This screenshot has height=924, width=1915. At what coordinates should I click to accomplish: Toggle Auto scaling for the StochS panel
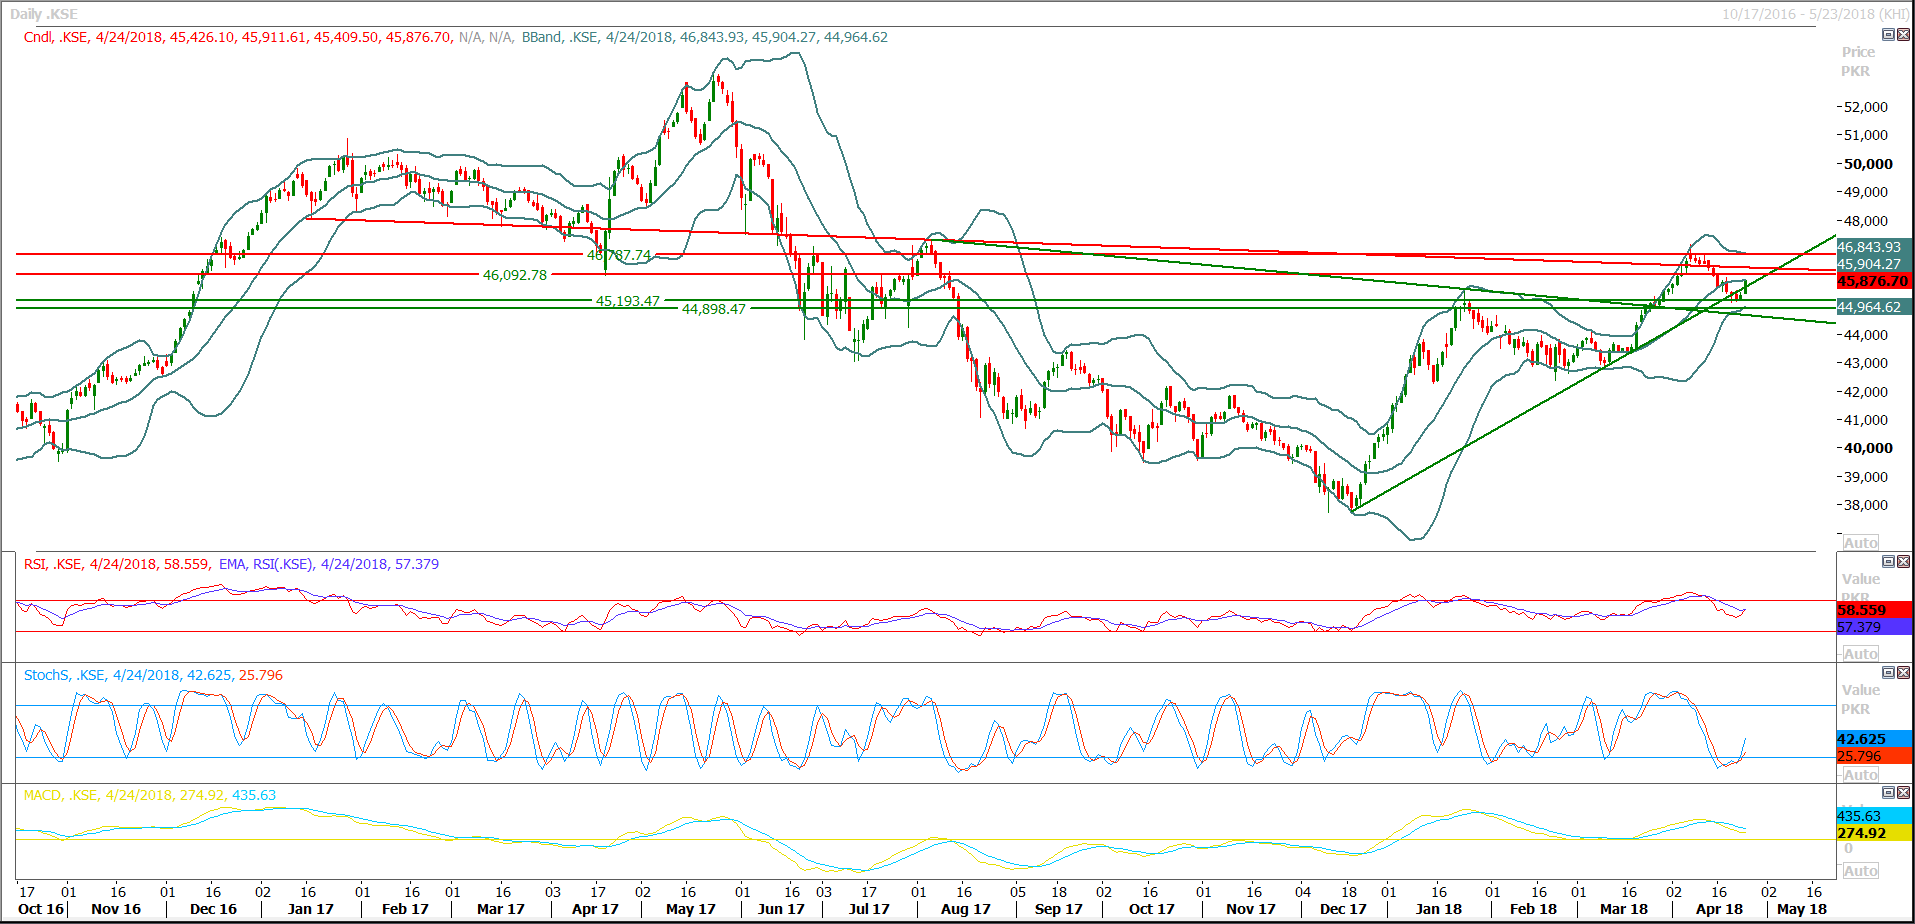click(x=1860, y=775)
